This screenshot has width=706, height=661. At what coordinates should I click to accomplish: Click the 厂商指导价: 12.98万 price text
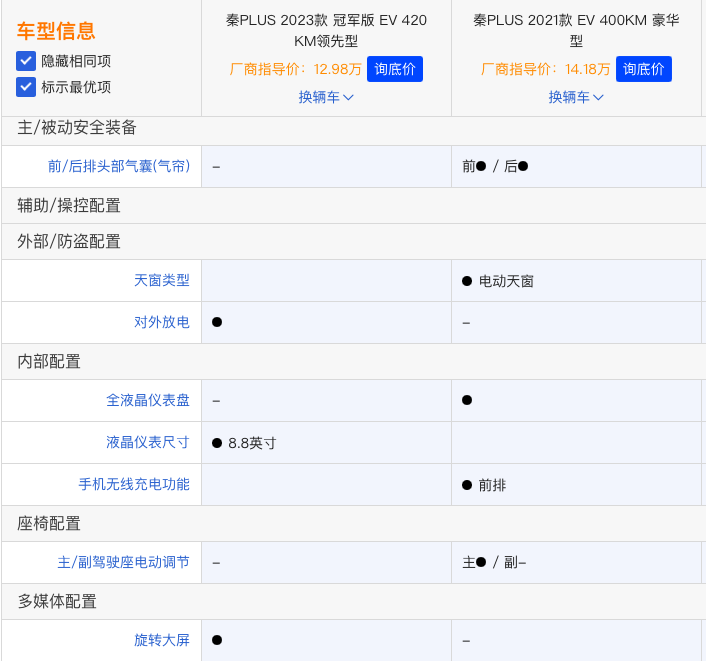coord(295,69)
